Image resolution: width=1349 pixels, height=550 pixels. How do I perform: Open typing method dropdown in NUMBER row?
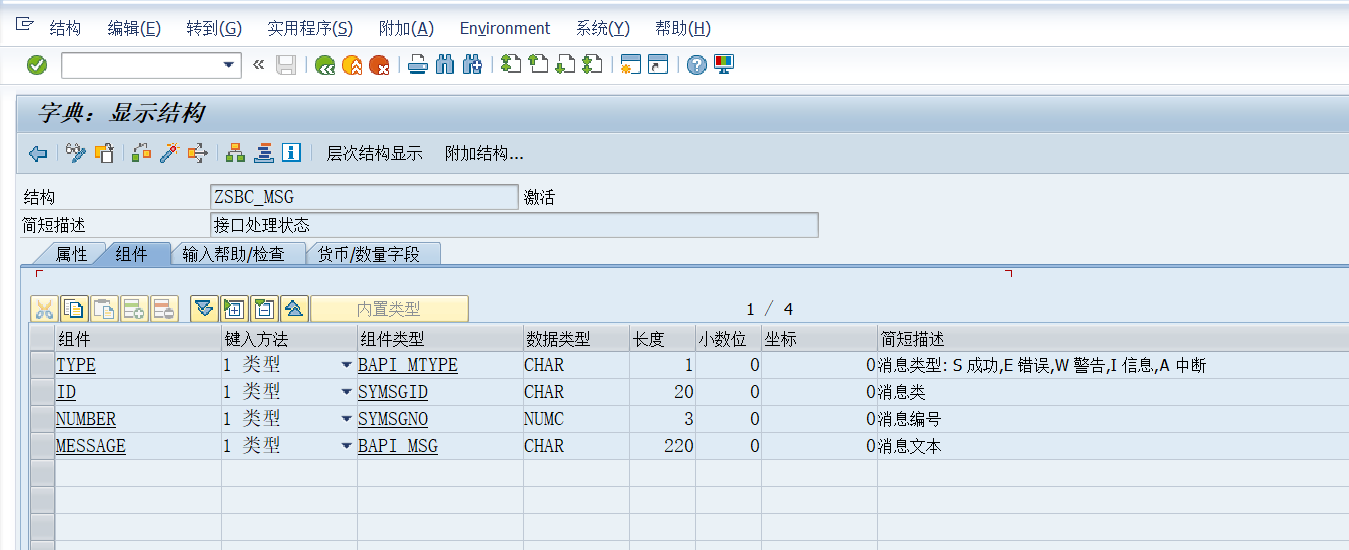(x=346, y=419)
